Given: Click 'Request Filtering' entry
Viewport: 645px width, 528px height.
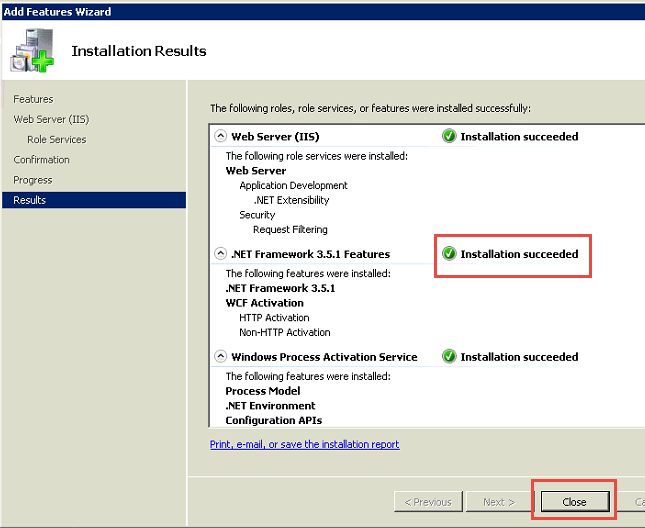Looking at the screenshot, I should click(290, 229).
